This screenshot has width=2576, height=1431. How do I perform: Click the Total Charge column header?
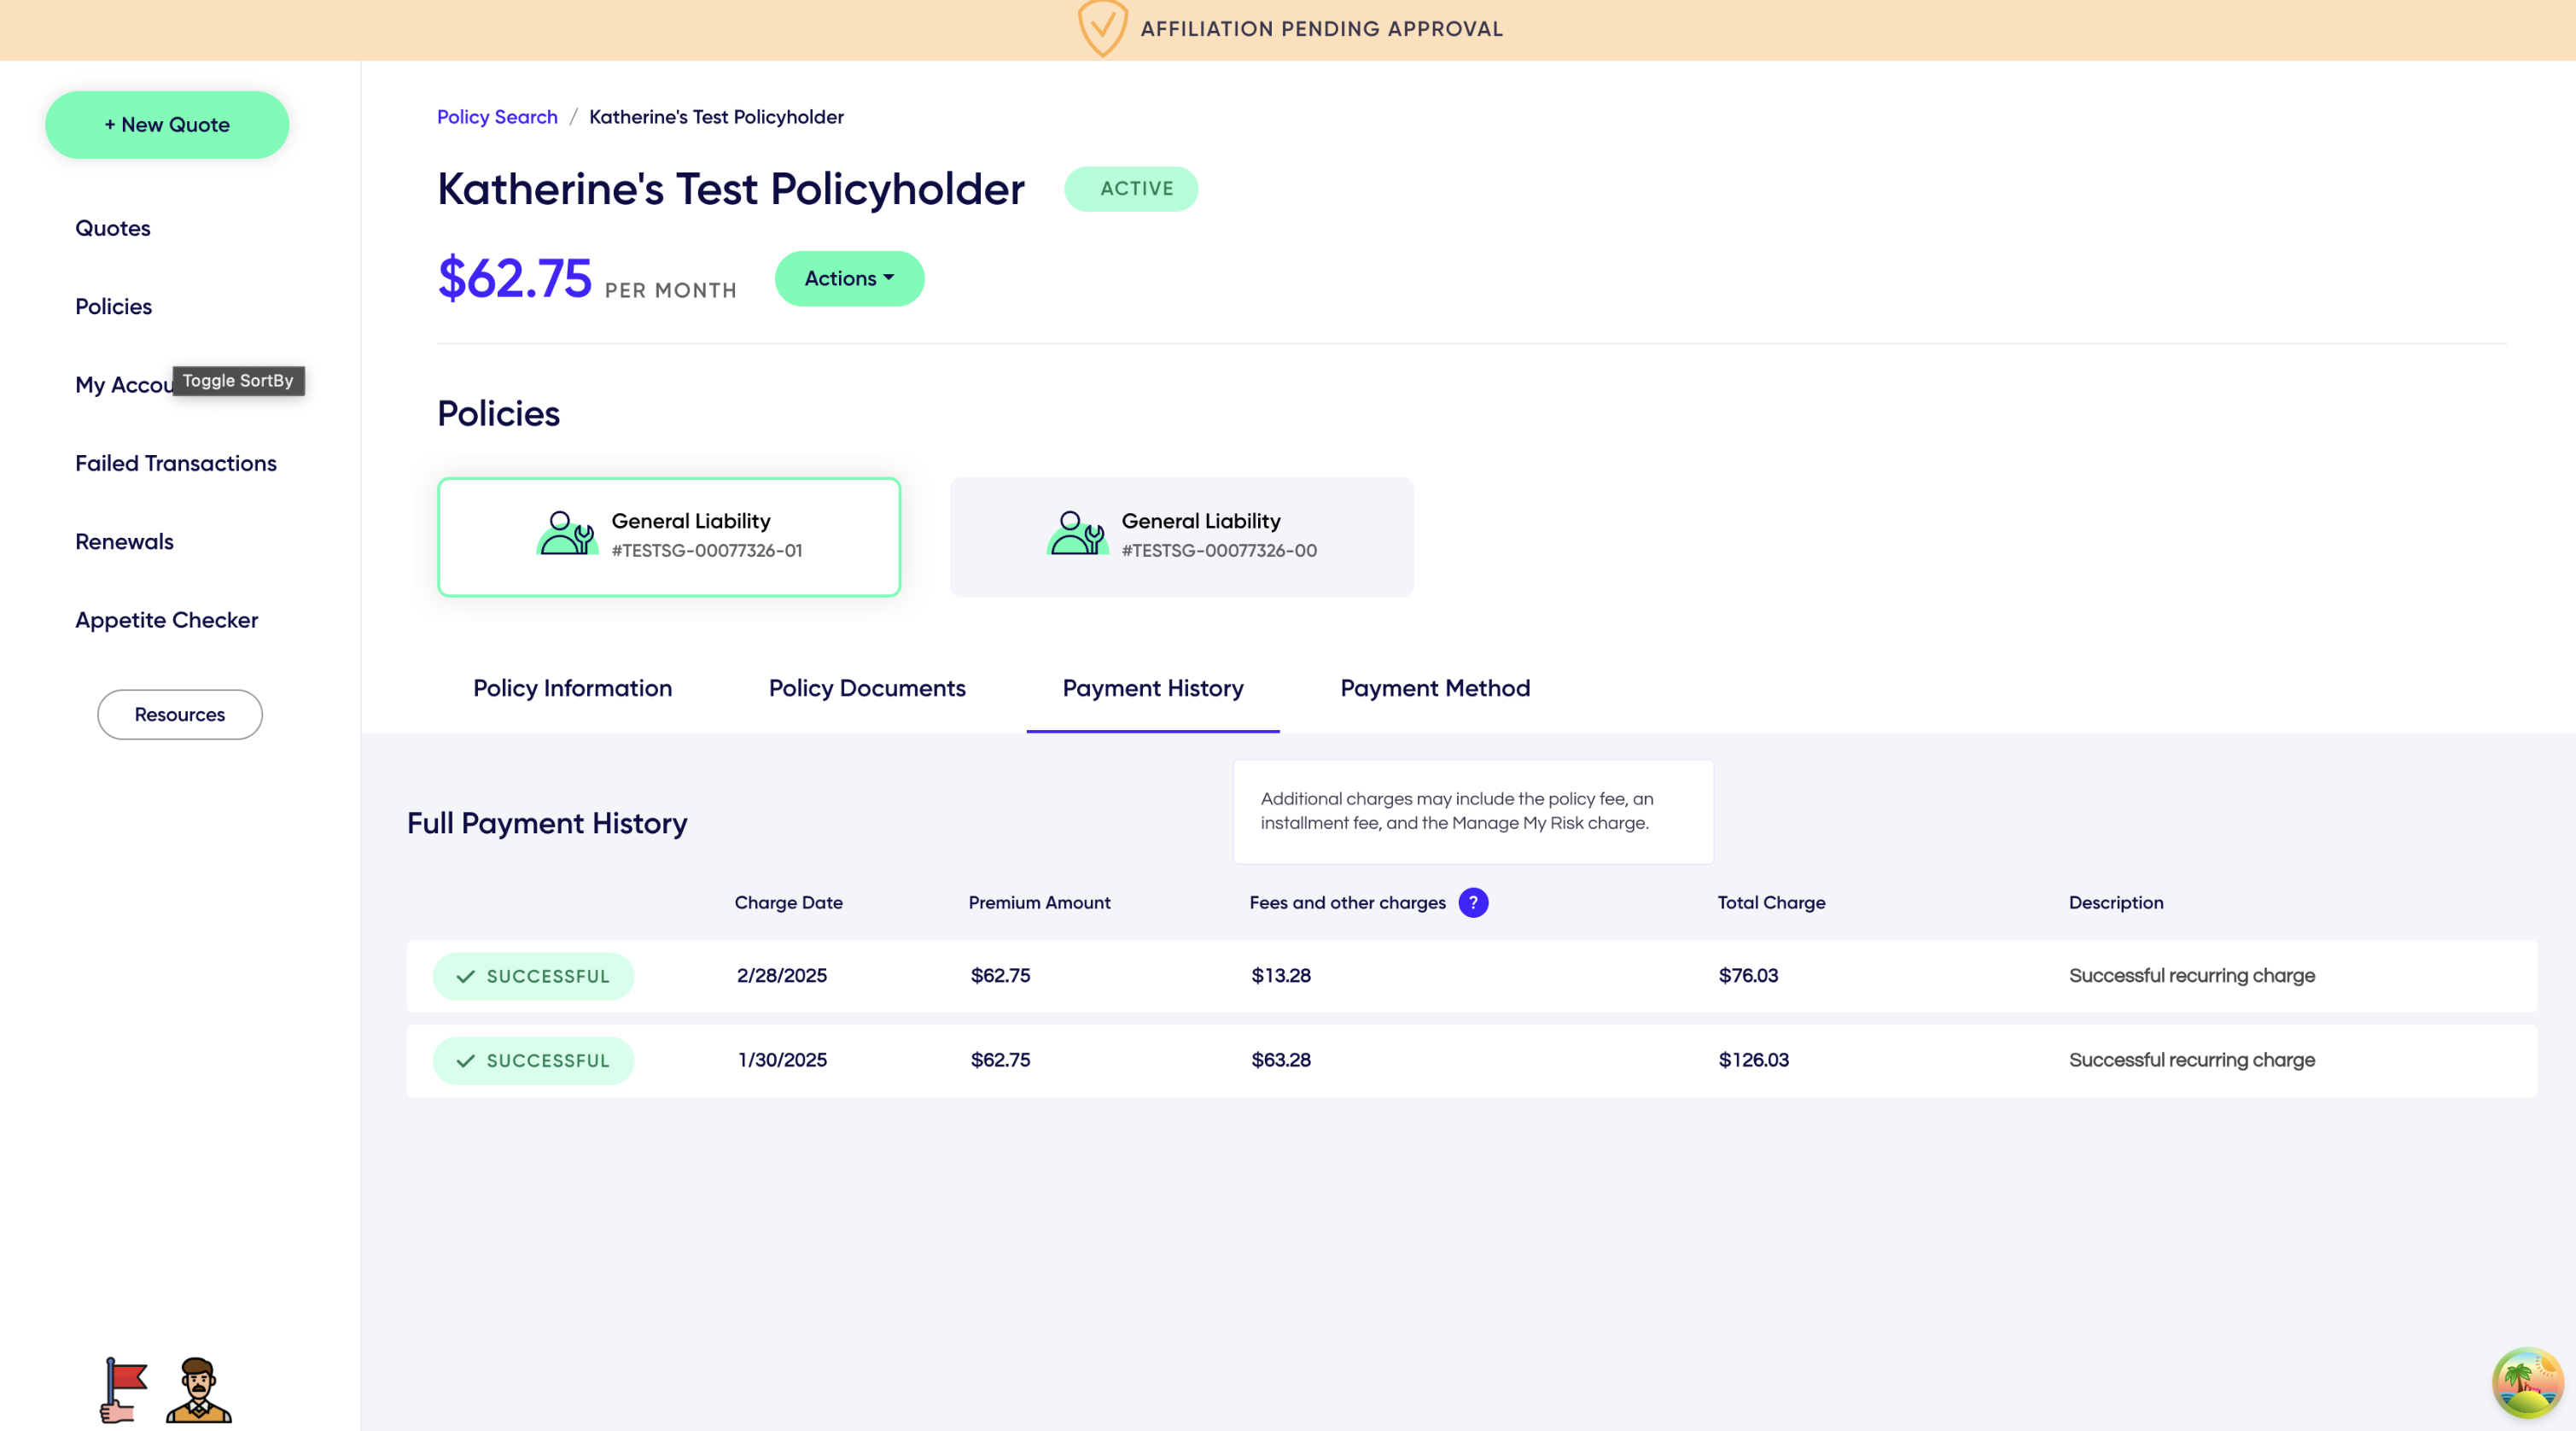pyautogui.click(x=1771, y=902)
